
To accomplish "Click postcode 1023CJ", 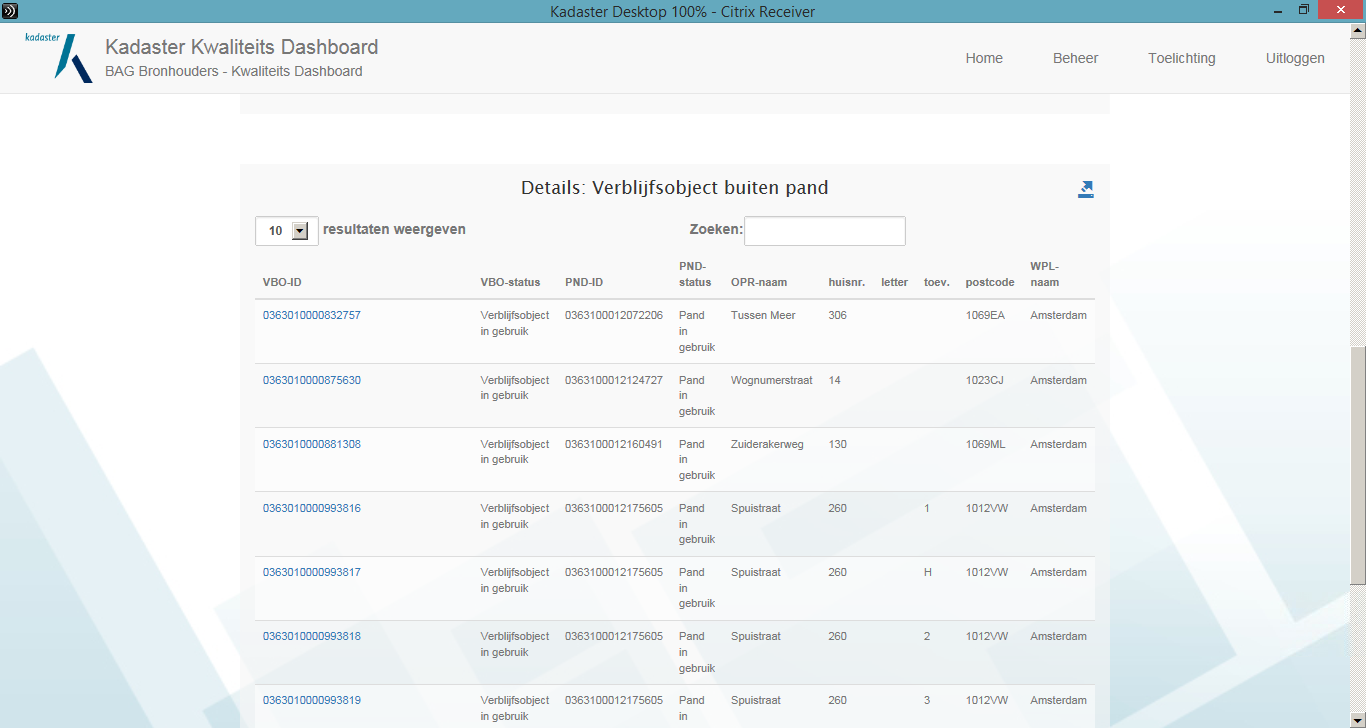I will 985,380.
